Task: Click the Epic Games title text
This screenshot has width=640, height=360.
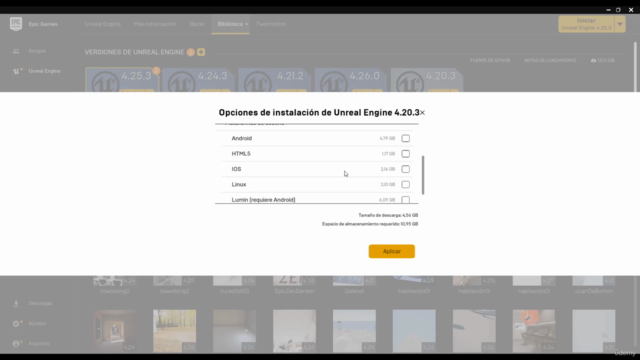Action: 43,24
